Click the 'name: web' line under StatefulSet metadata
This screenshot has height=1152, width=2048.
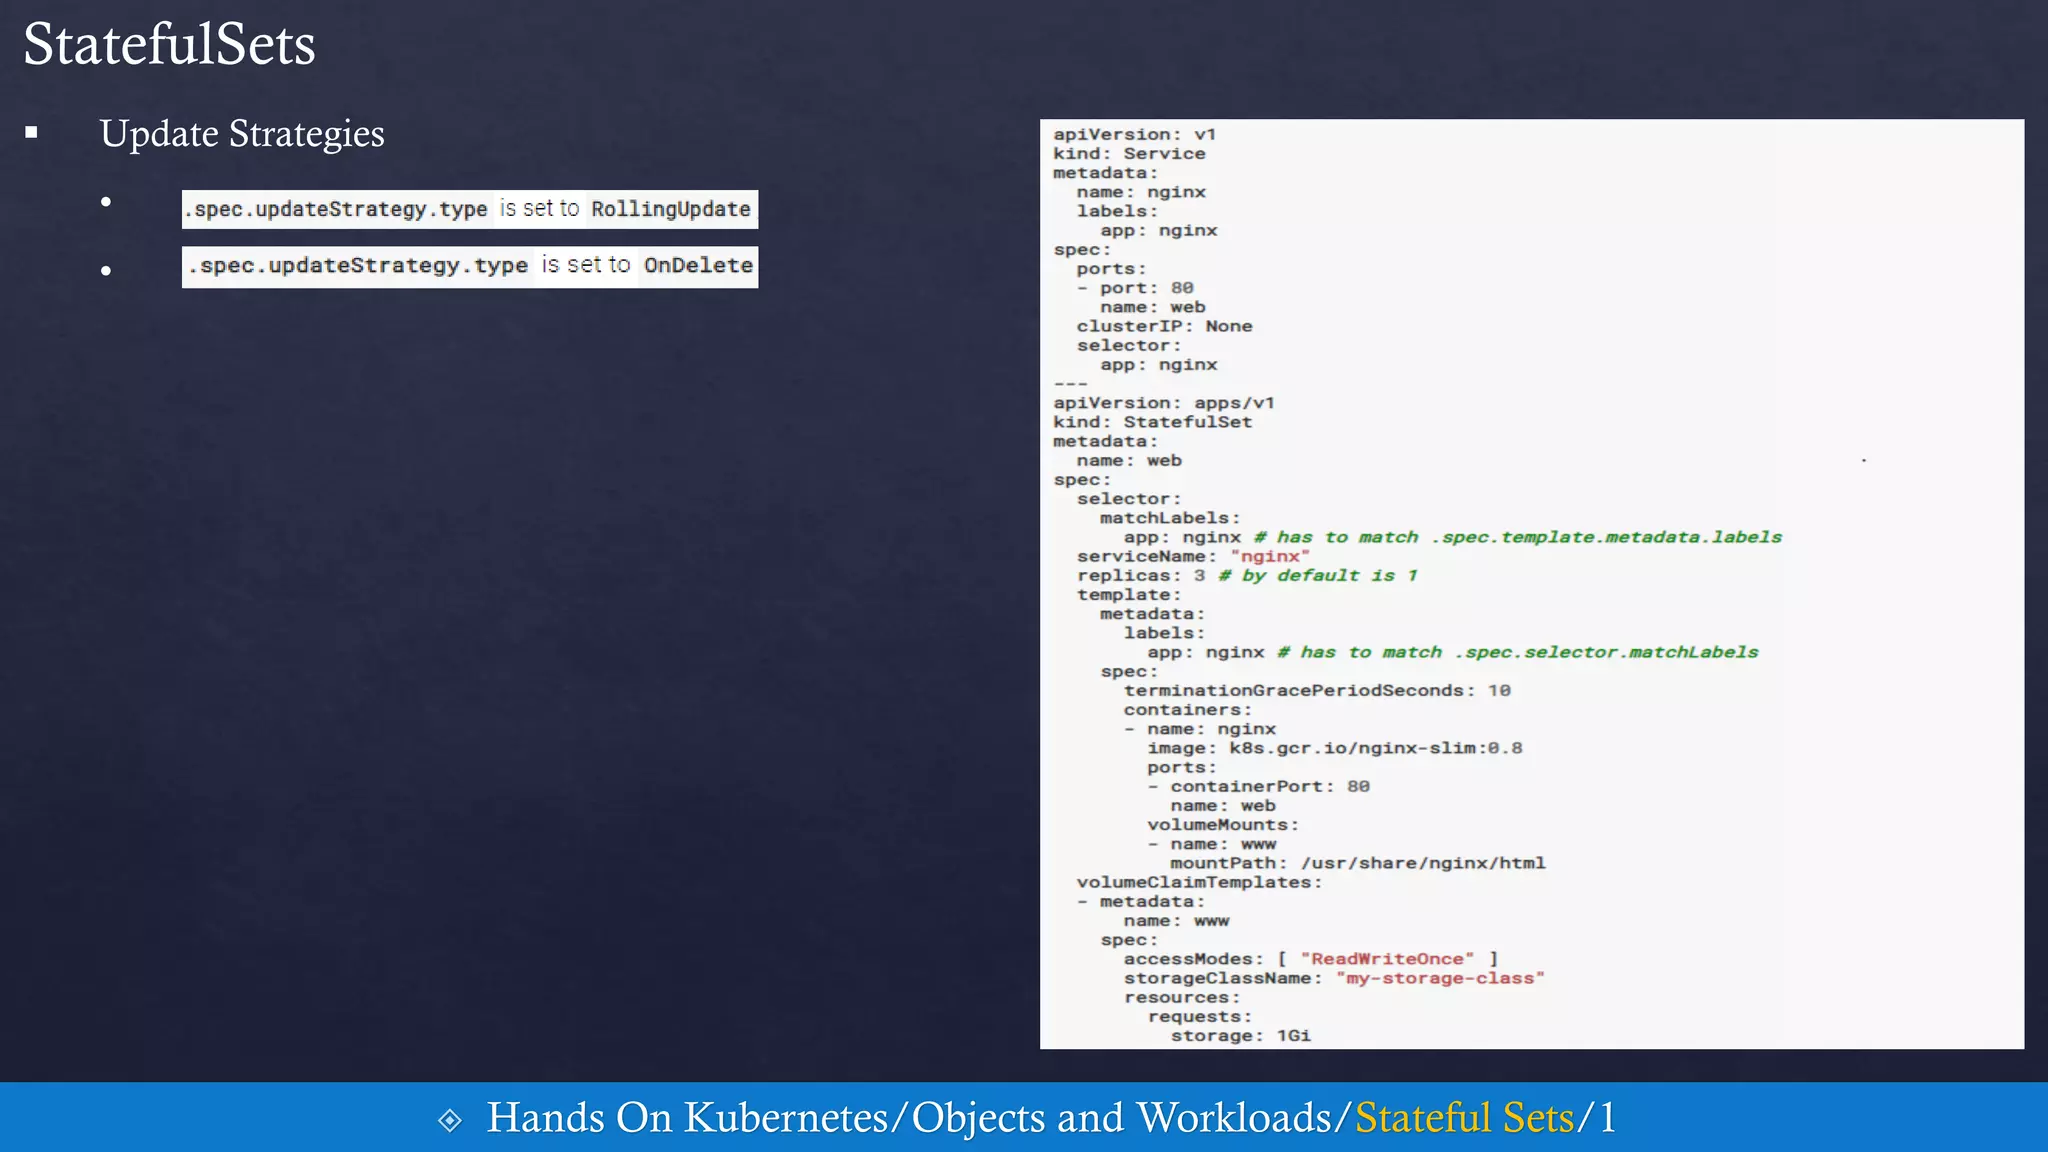click(x=1129, y=461)
